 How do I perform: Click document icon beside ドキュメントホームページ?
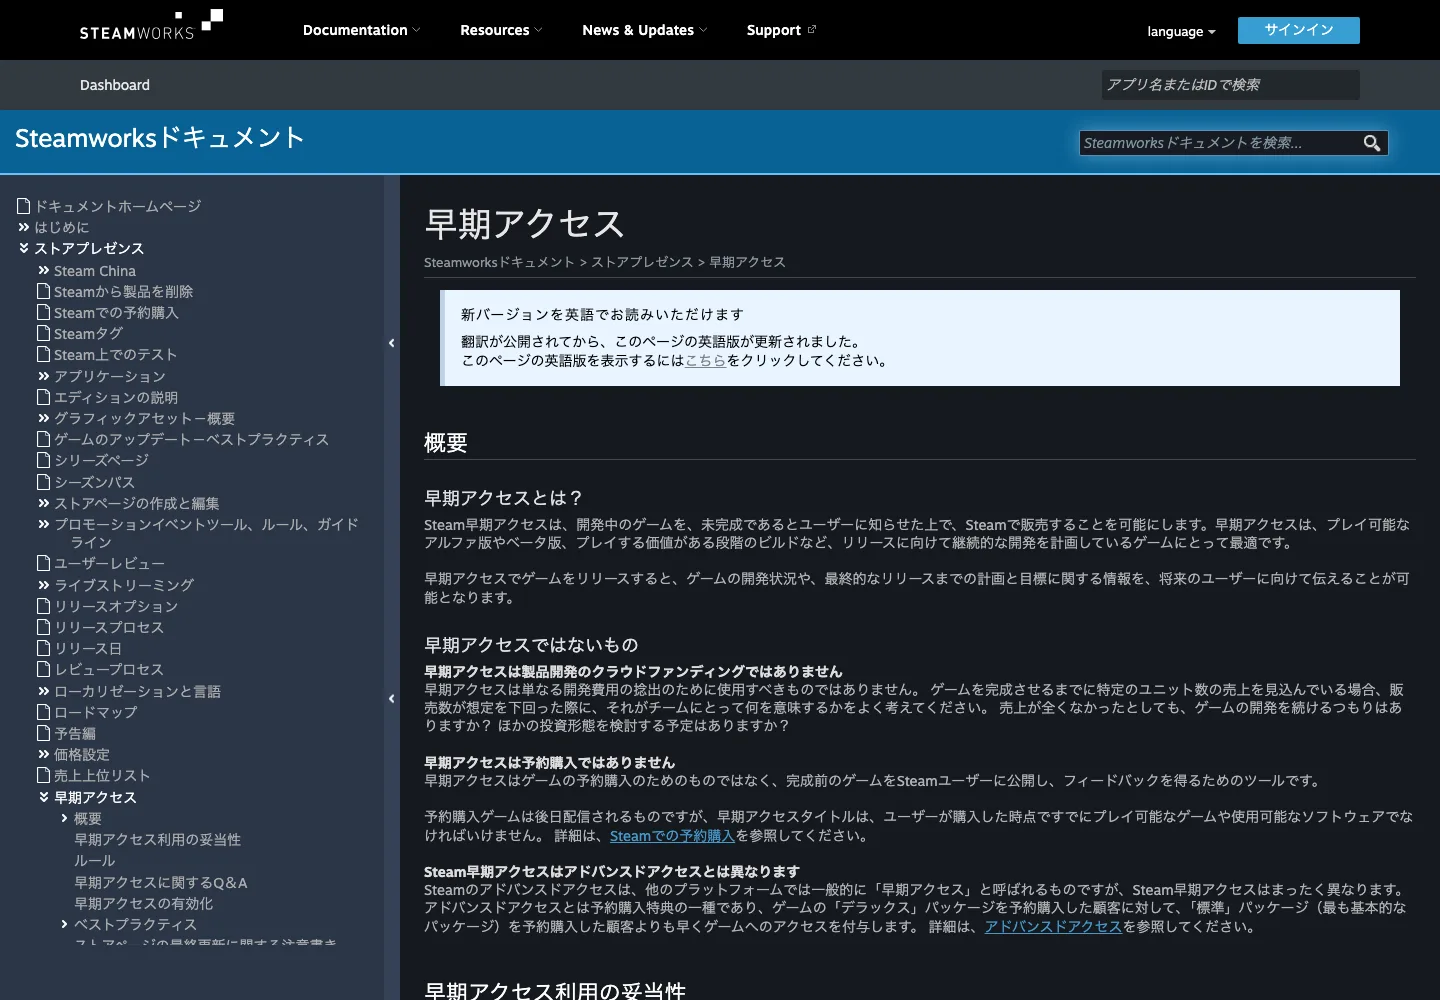click(24, 206)
